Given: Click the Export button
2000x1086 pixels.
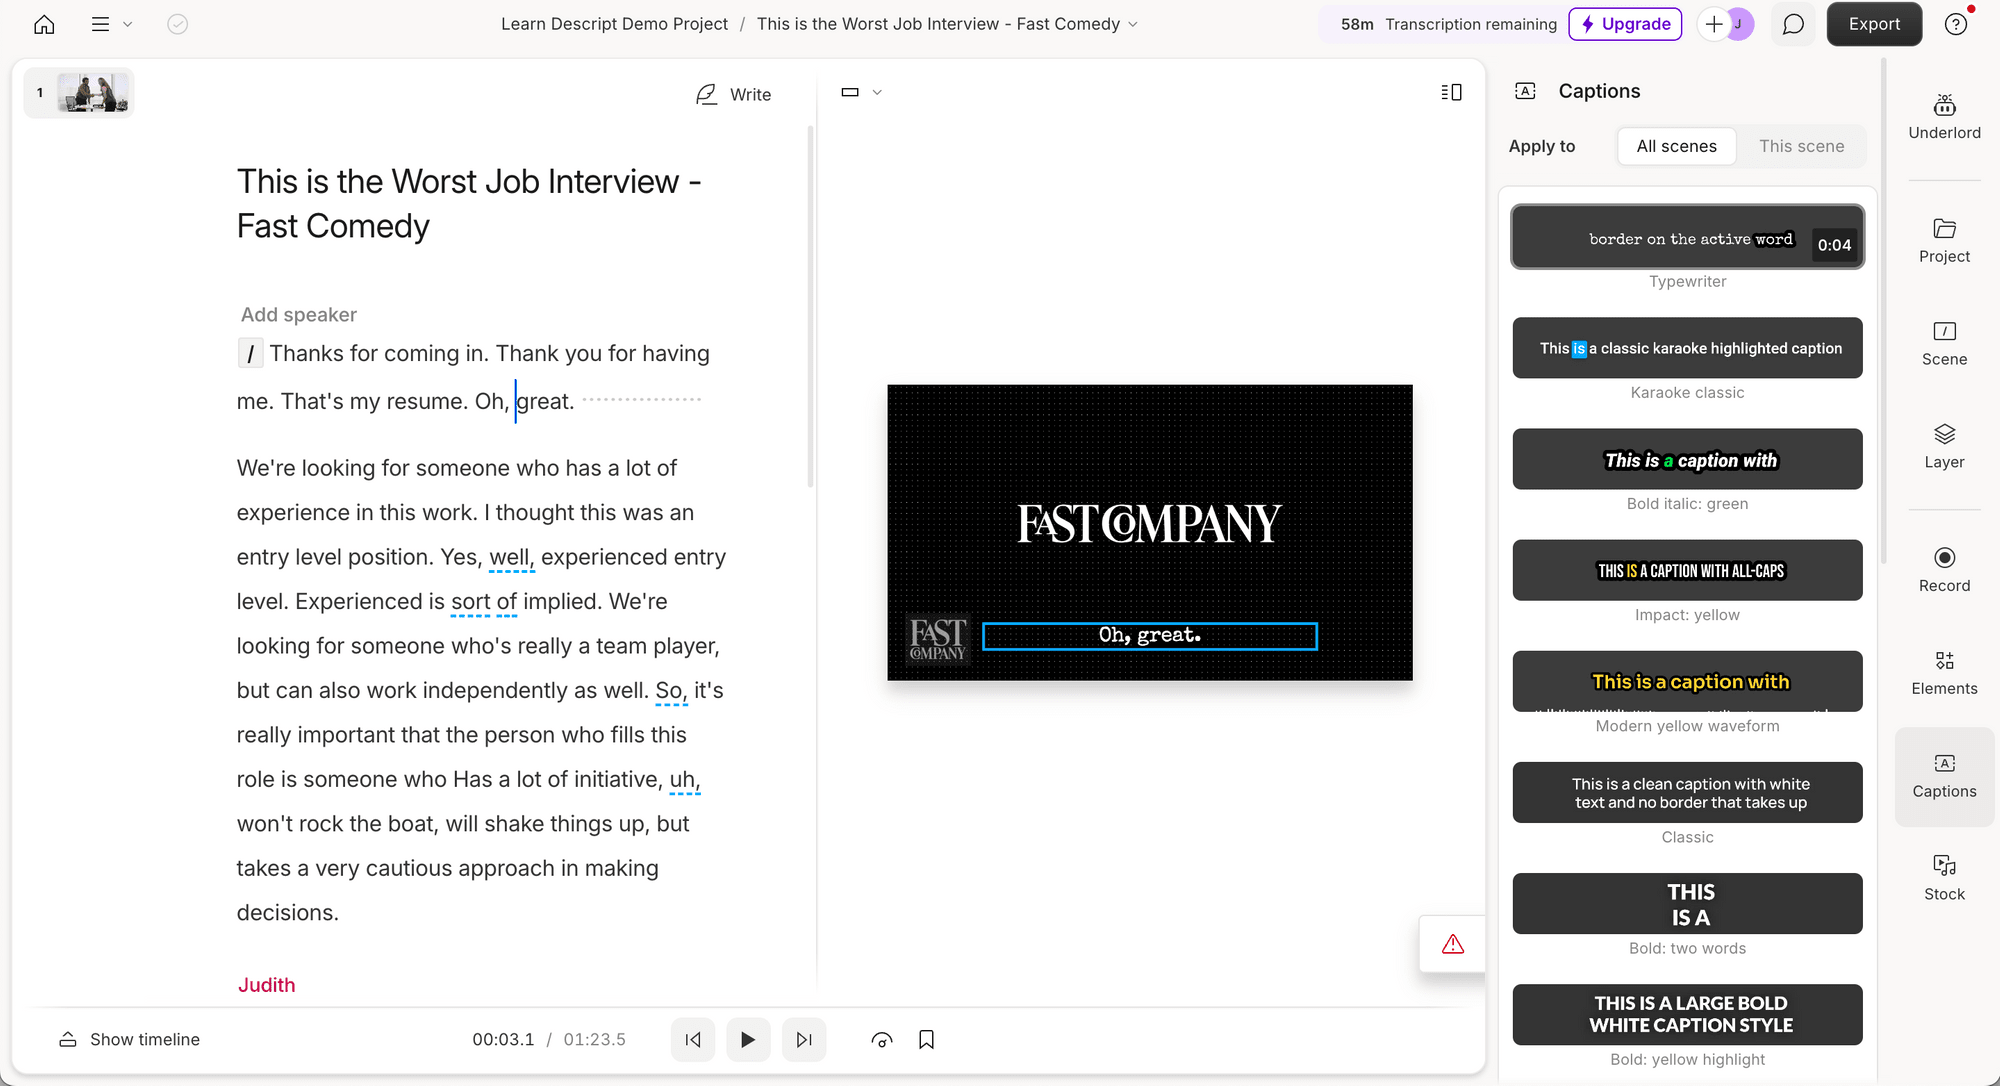Looking at the screenshot, I should pyautogui.click(x=1874, y=24).
